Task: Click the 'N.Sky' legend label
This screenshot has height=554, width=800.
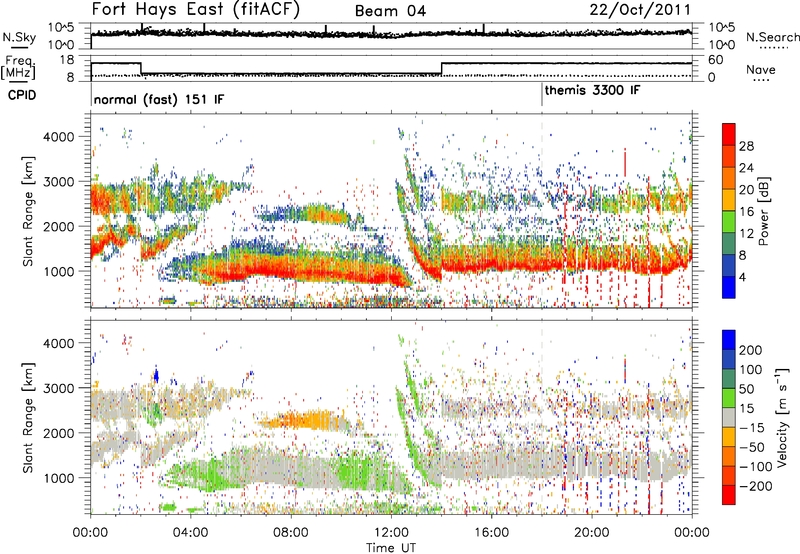Action: tap(19, 38)
